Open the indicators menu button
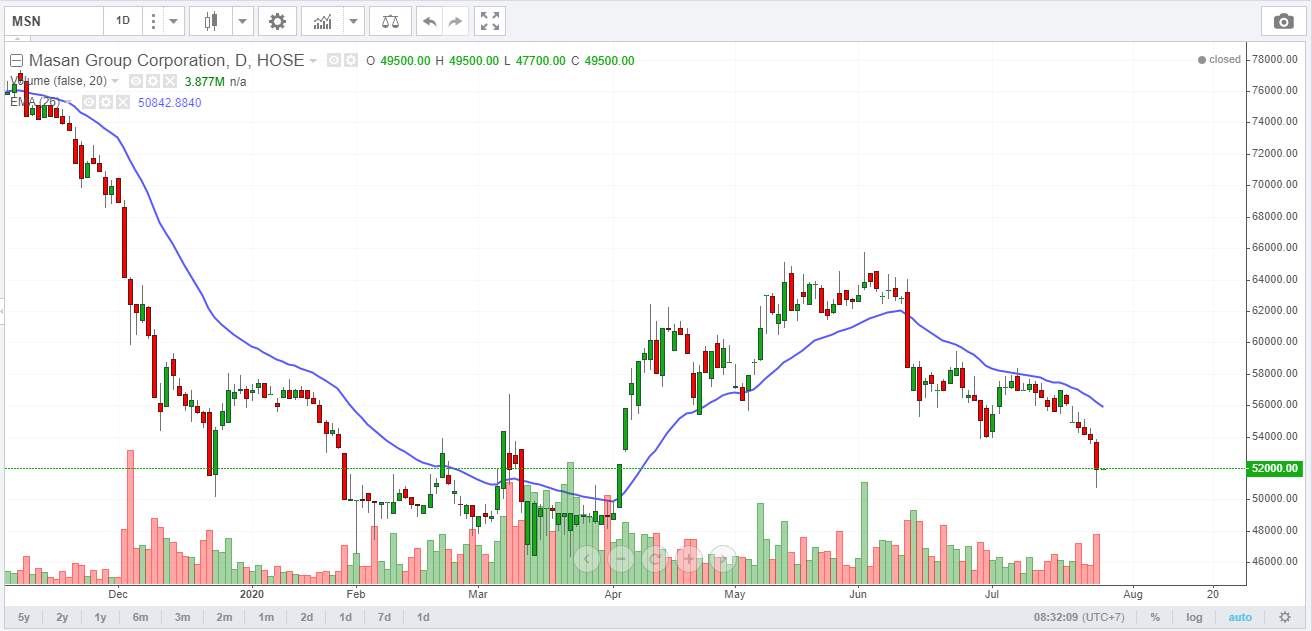 click(x=322, y=20)
